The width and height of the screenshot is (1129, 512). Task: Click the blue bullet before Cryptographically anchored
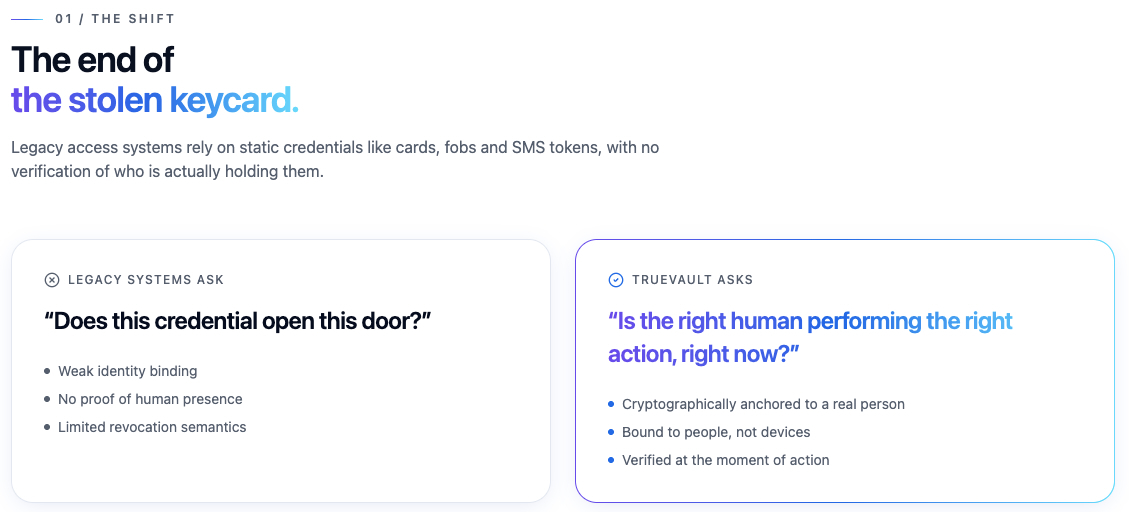(x=611, y=404)
